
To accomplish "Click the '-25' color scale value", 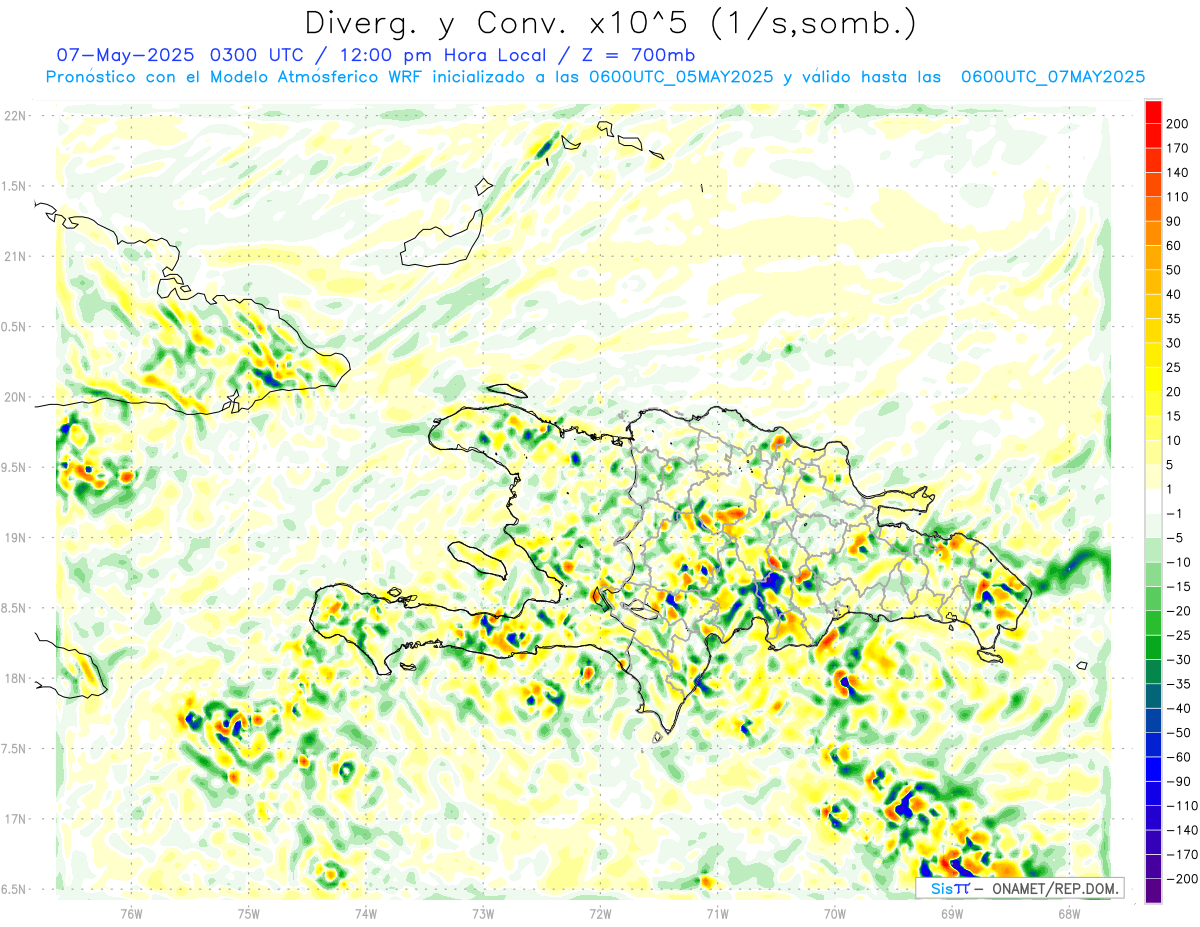I will (1179, 635).
